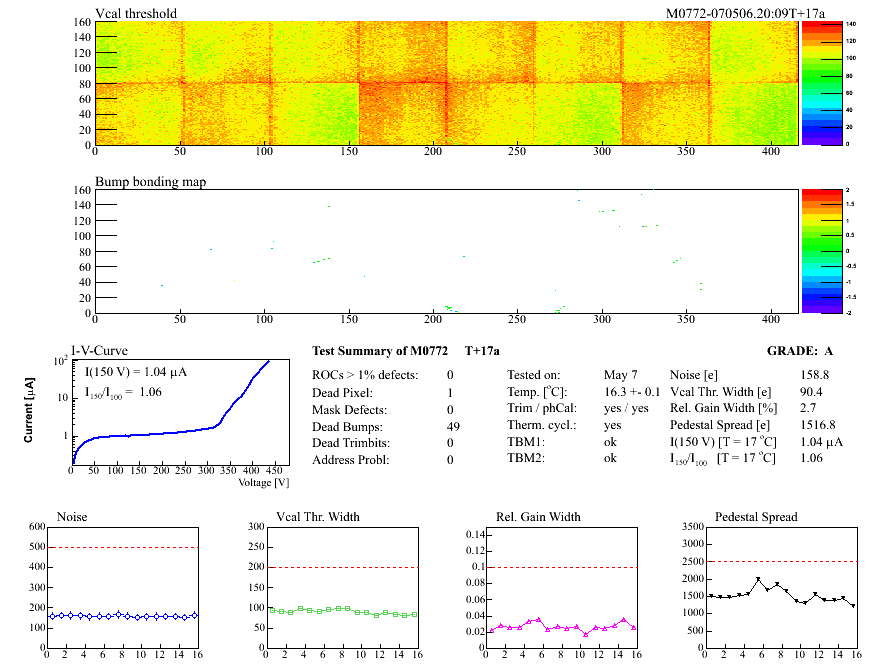
Task: Click the Dead Bumps value 49
Action: click(x=450, y=427)
